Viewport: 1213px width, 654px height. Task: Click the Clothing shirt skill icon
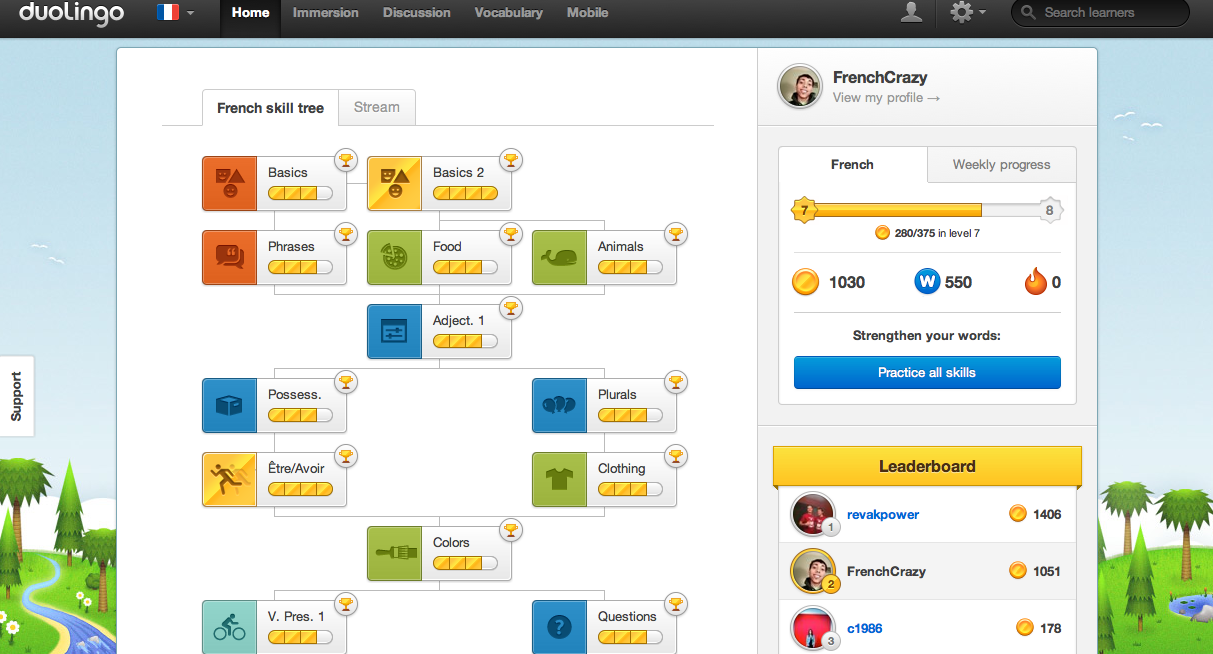coord(559,479)
